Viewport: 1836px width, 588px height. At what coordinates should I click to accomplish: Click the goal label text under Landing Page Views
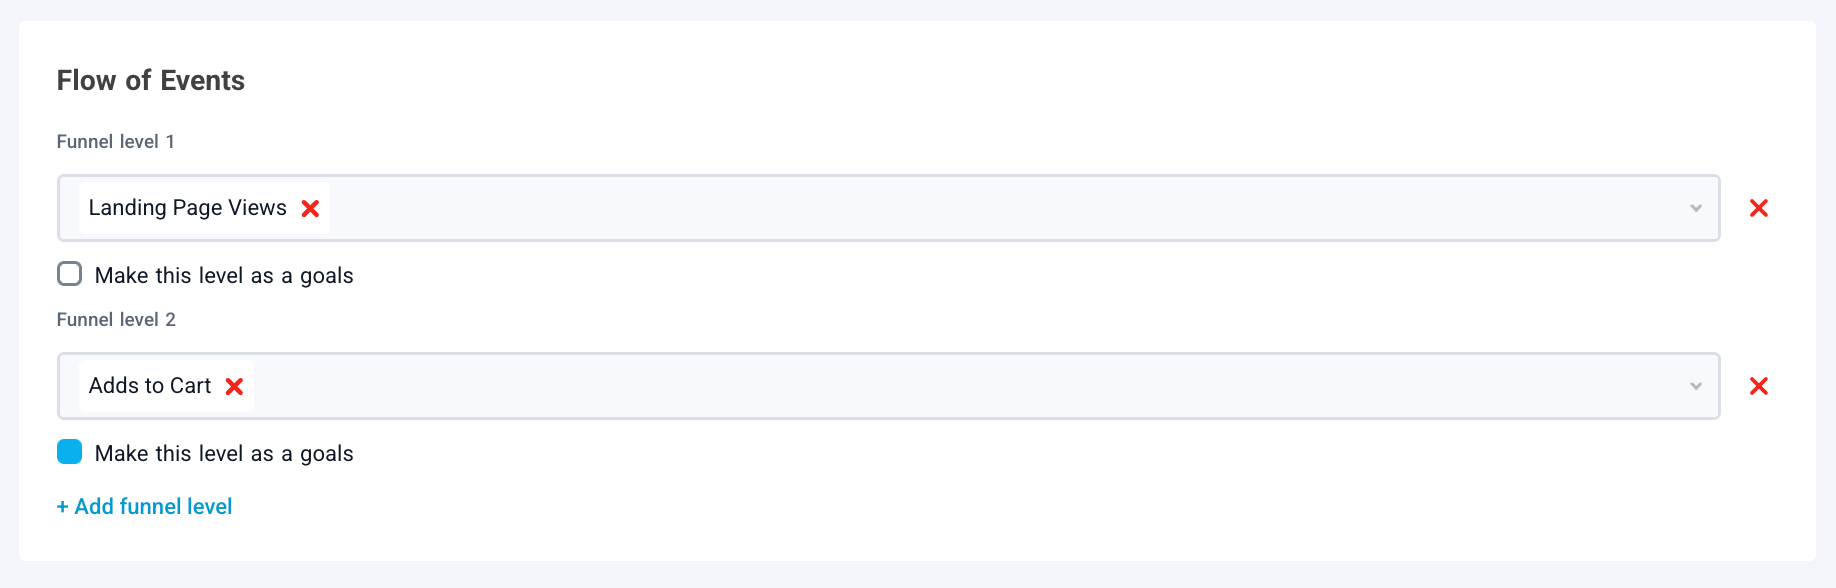[224, 276]
